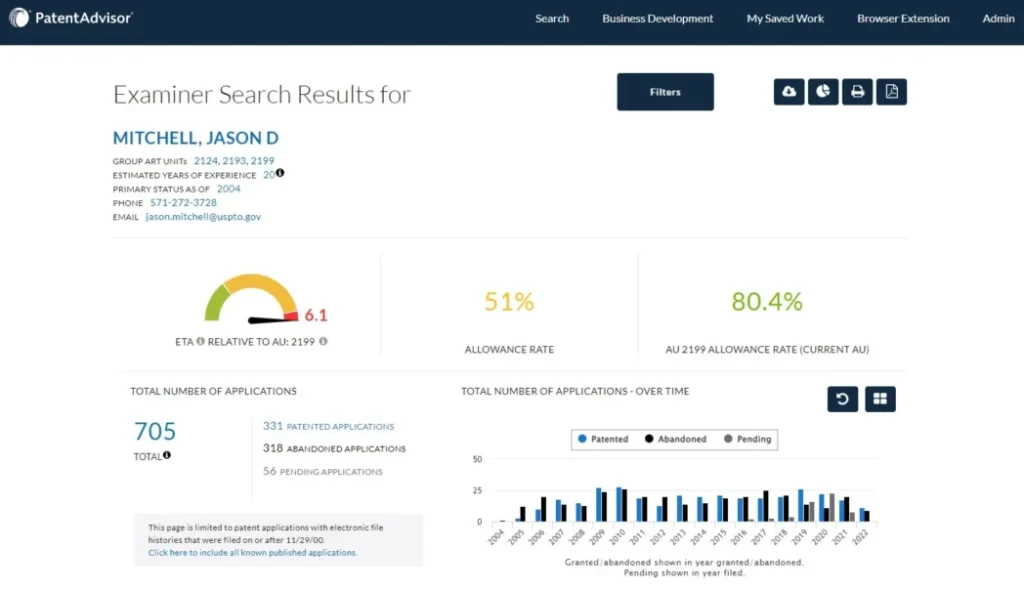Print the examiner report
Image resolution: width=1024 pixels, height=591 pixels.
[857, 91]
